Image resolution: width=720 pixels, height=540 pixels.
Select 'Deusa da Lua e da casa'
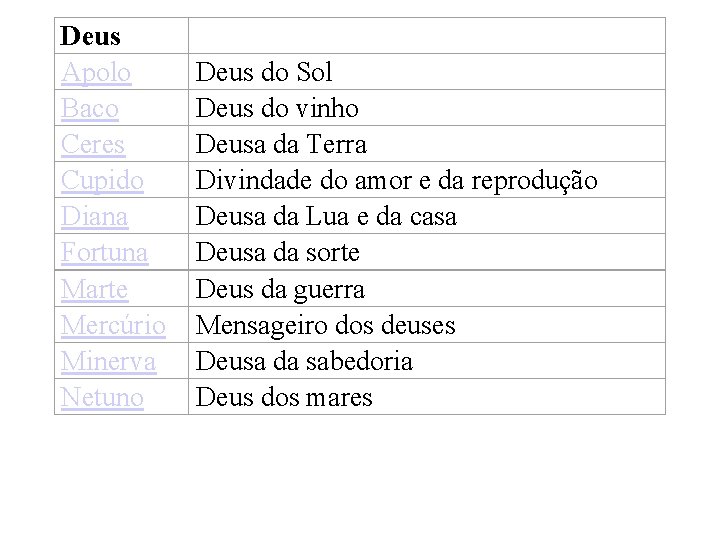pos(326,216)
